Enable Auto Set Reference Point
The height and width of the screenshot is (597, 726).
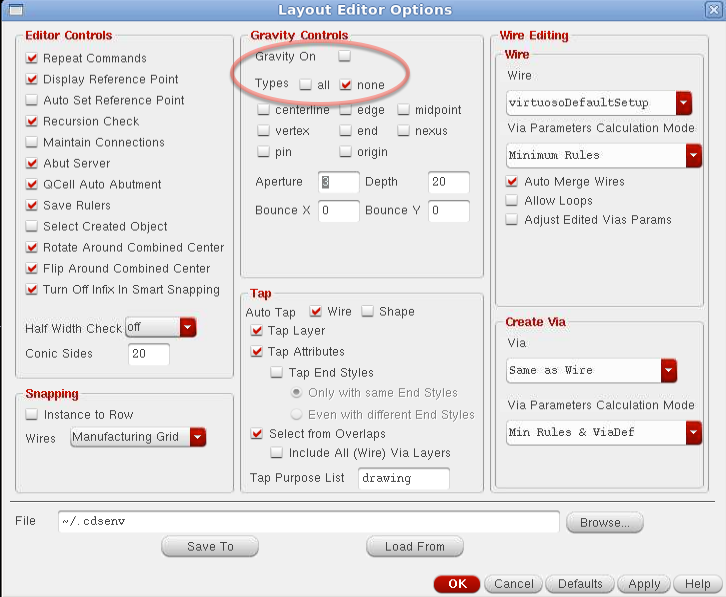(32, 100)
